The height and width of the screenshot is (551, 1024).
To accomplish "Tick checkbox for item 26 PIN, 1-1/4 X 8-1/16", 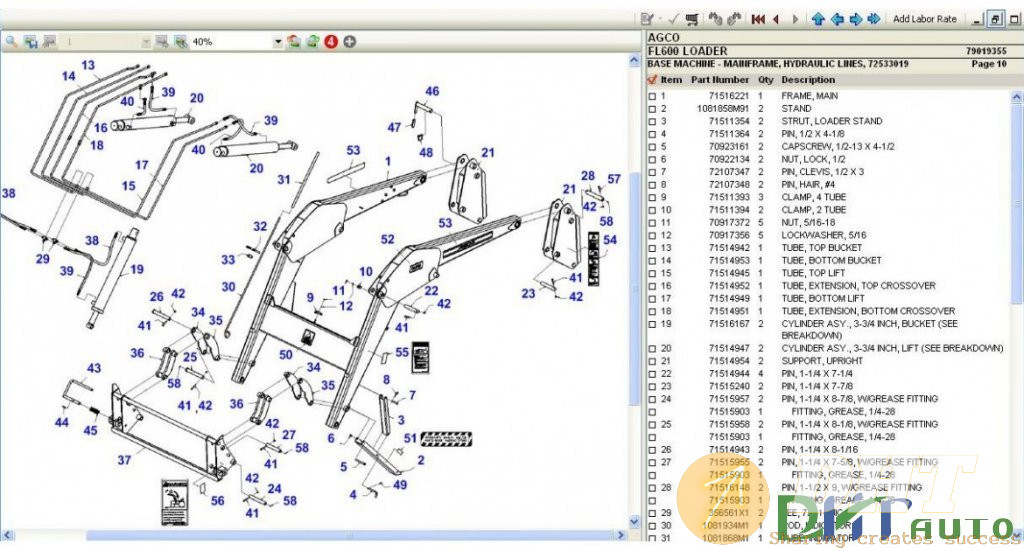I will pos(652,450).
